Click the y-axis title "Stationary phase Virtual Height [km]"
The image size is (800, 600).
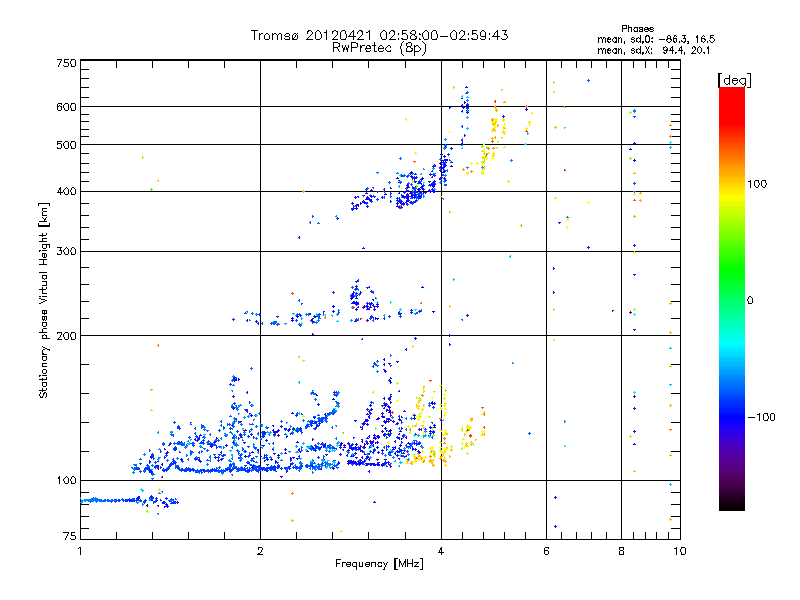pyautogui.click(x=44, y=301)
